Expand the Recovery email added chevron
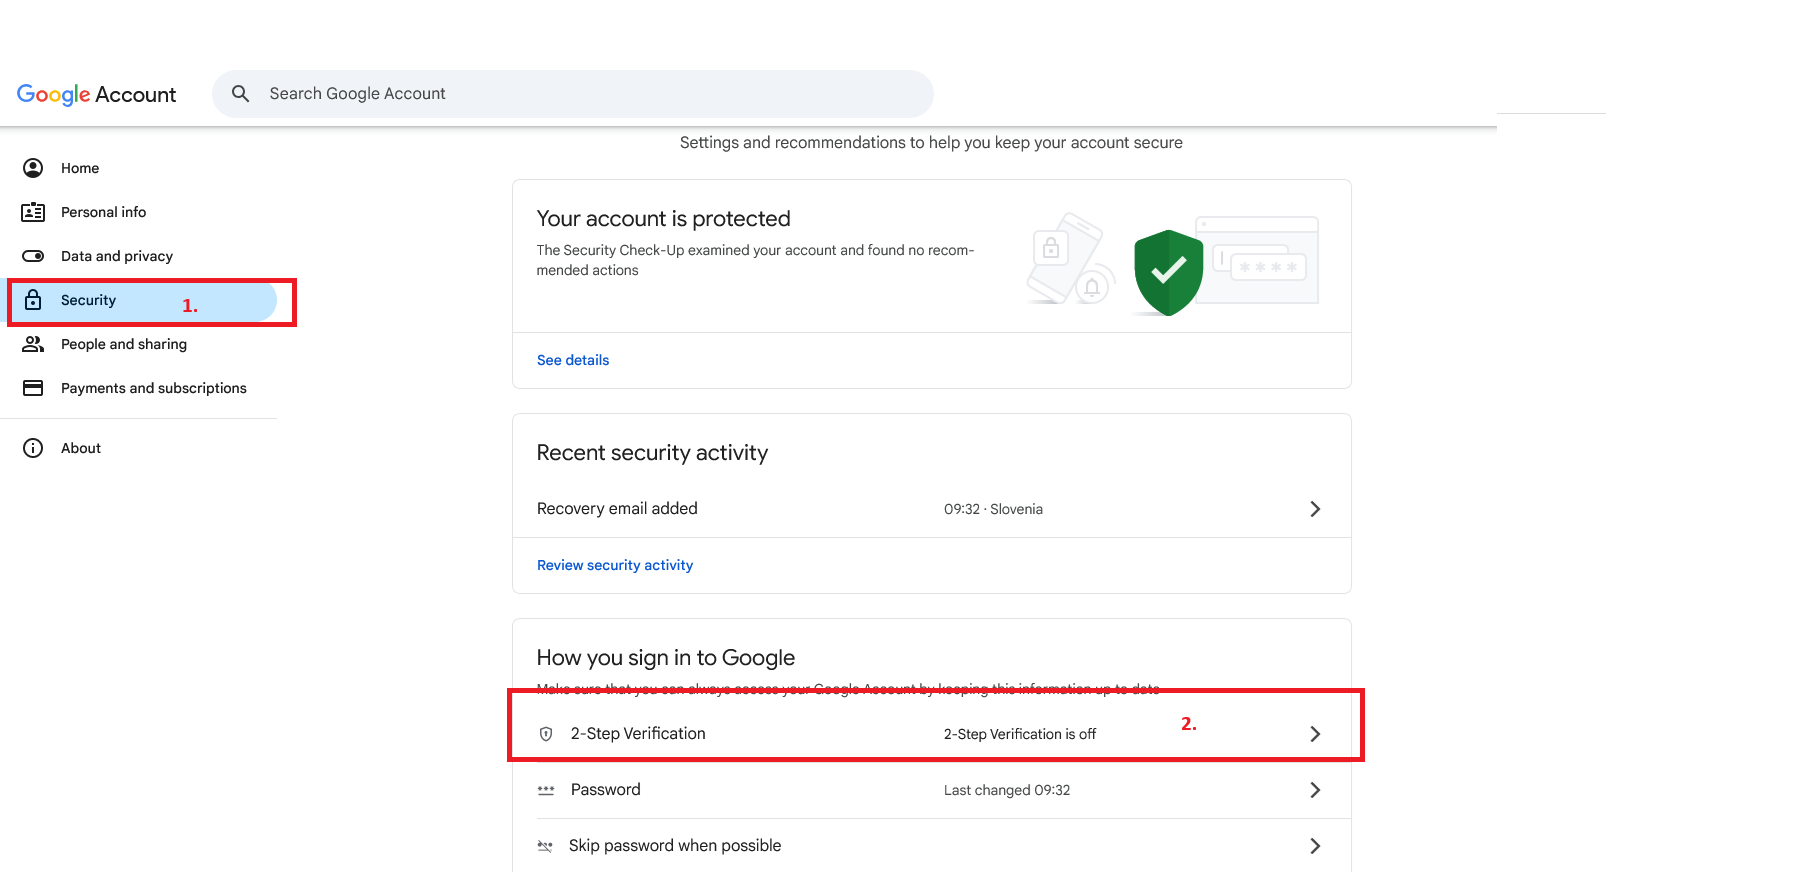Image resolution: width=1801 pixels, height=872 pixels. pyautogui.click(x=1315, y=509)
